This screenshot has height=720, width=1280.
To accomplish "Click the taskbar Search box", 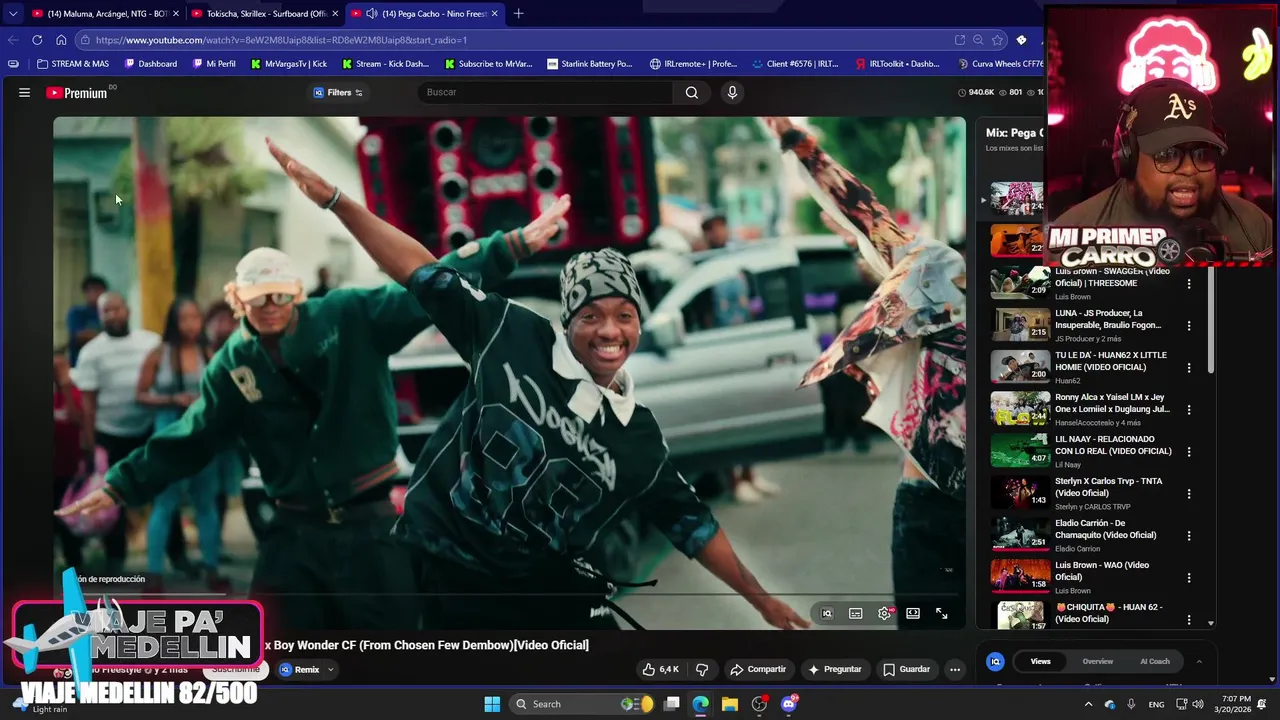I will (x=583, y=704).
